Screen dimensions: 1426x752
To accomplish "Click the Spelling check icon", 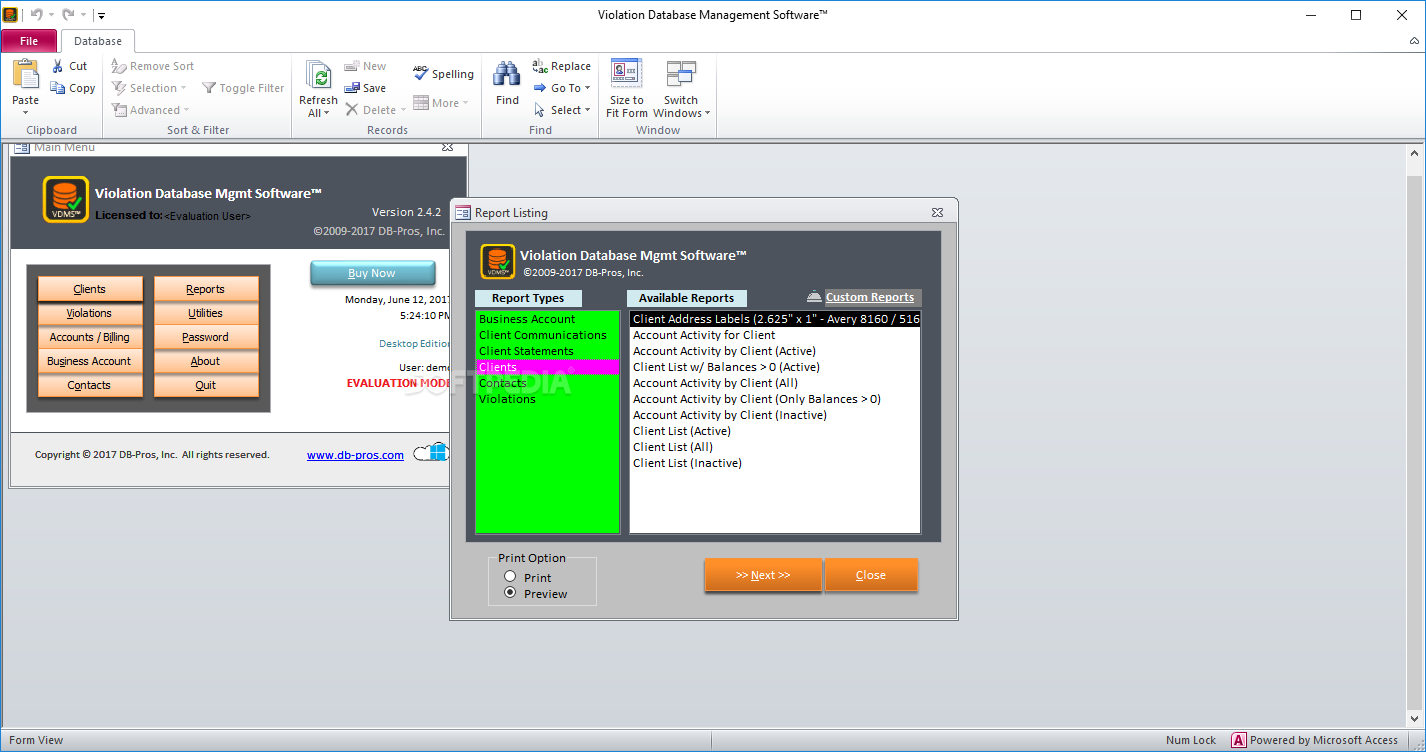I will (421, 73).
